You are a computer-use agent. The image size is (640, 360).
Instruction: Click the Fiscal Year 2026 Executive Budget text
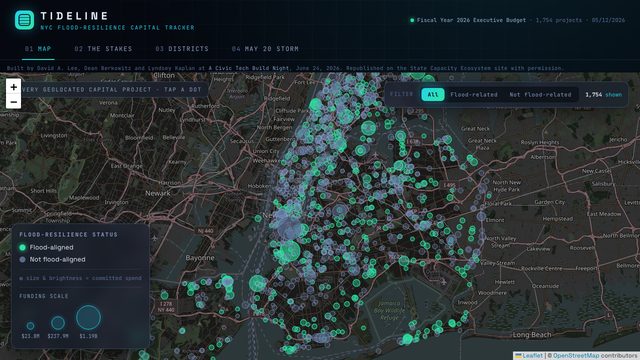pos(471,20)
